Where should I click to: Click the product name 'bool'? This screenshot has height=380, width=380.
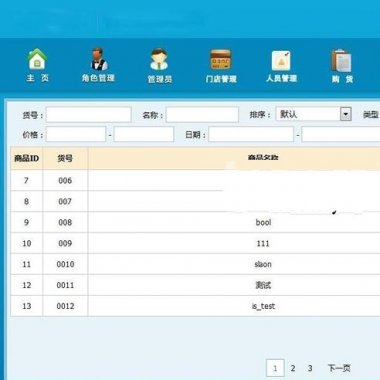[x=263, y=222]
